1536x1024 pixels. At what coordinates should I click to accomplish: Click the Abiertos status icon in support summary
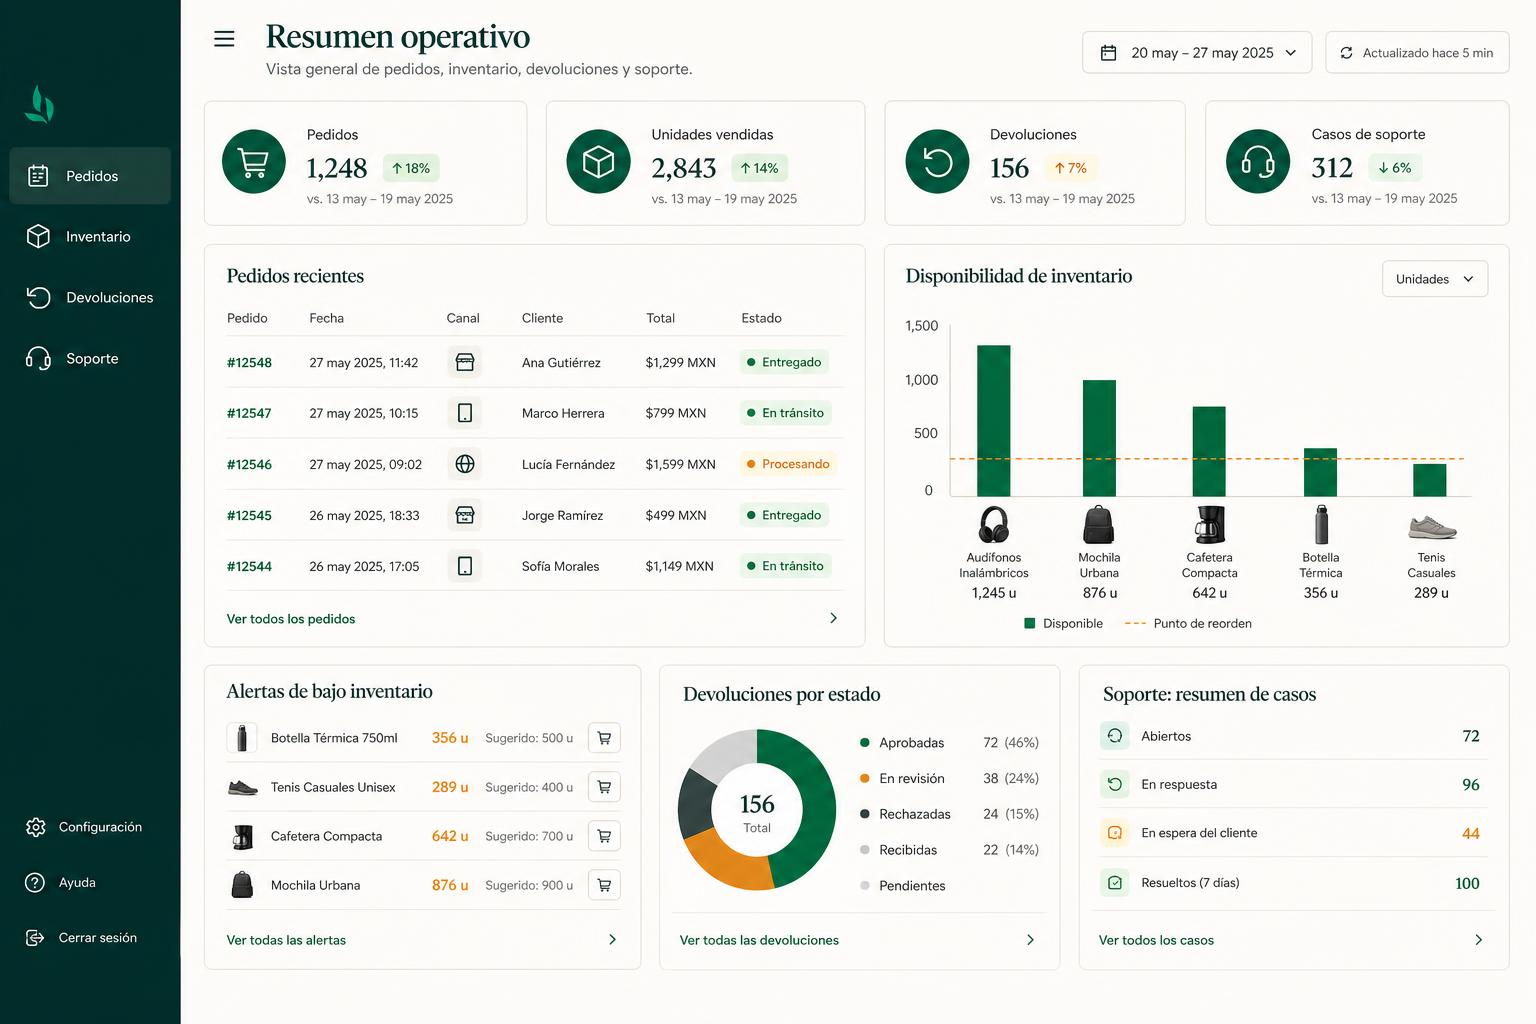1114,736
